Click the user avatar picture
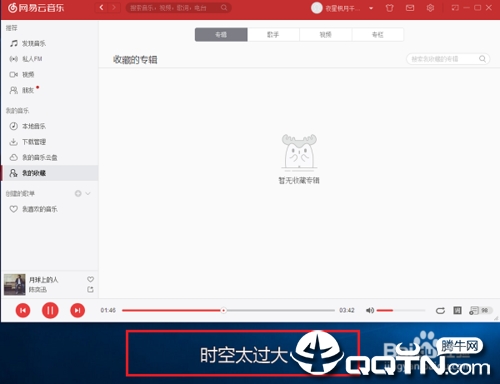Screen dimensions: 500x384 click(x=316, y=8)
